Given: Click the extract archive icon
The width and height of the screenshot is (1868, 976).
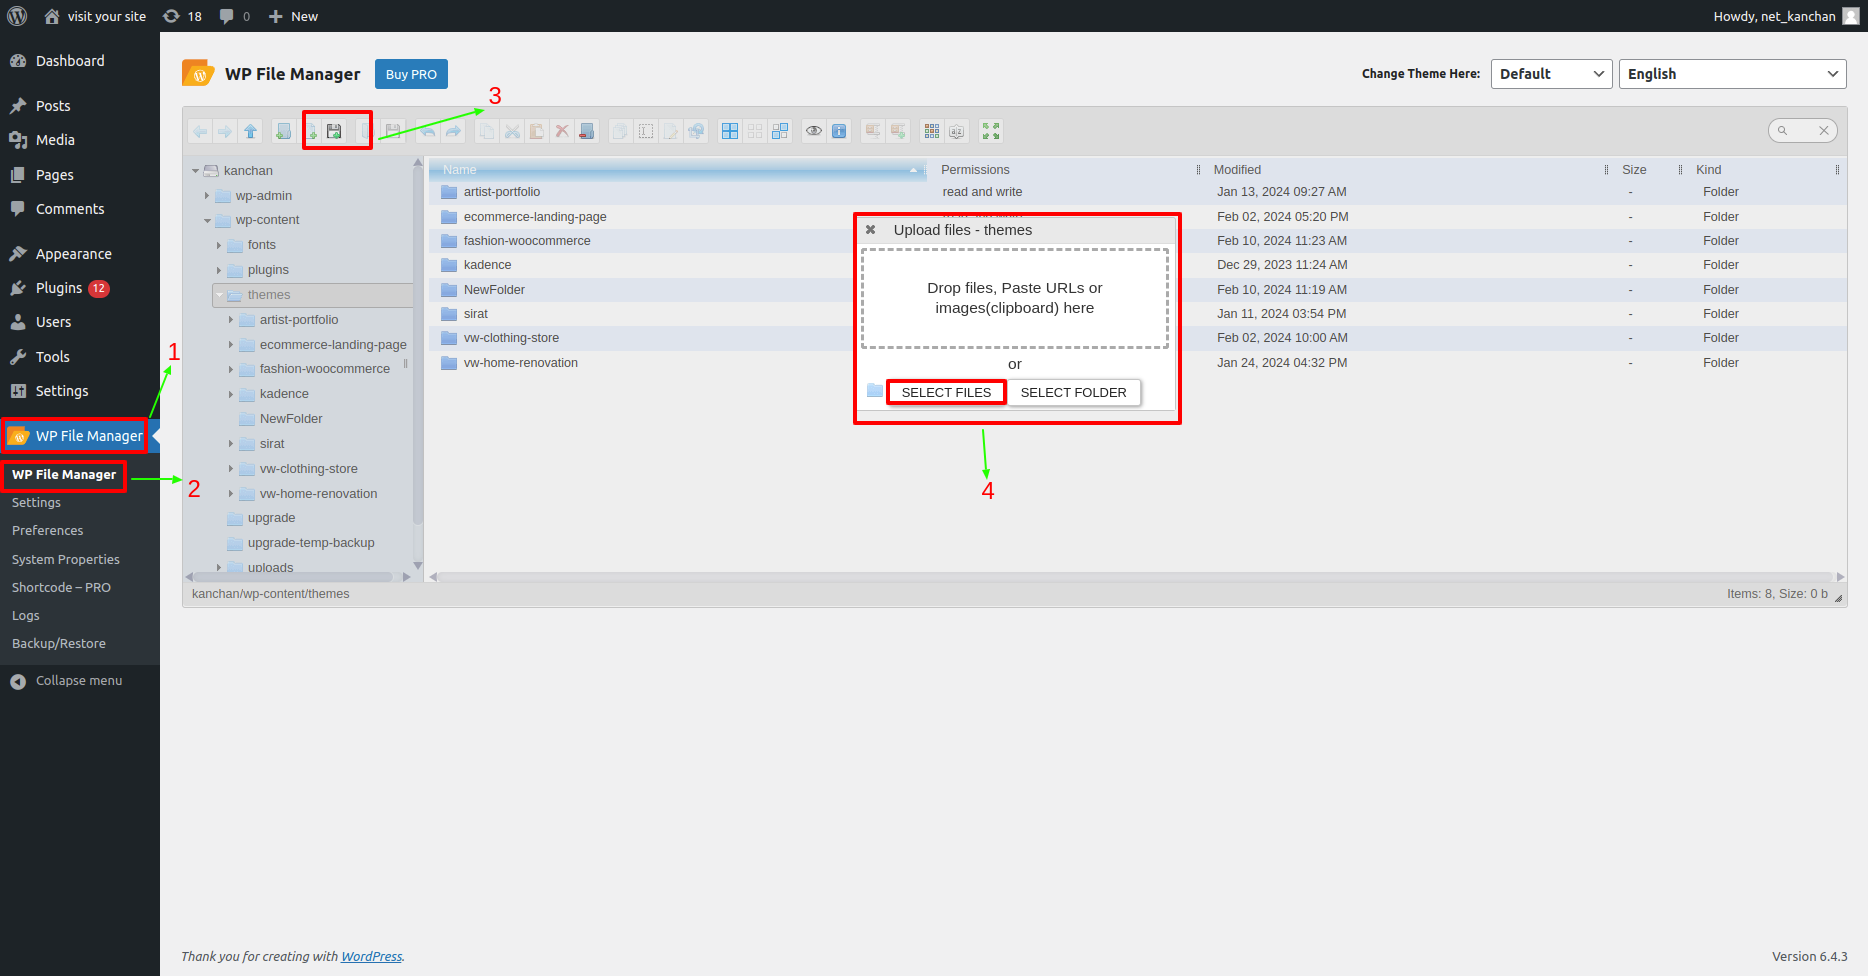Looking at the screenshot, I should point(873,131).
